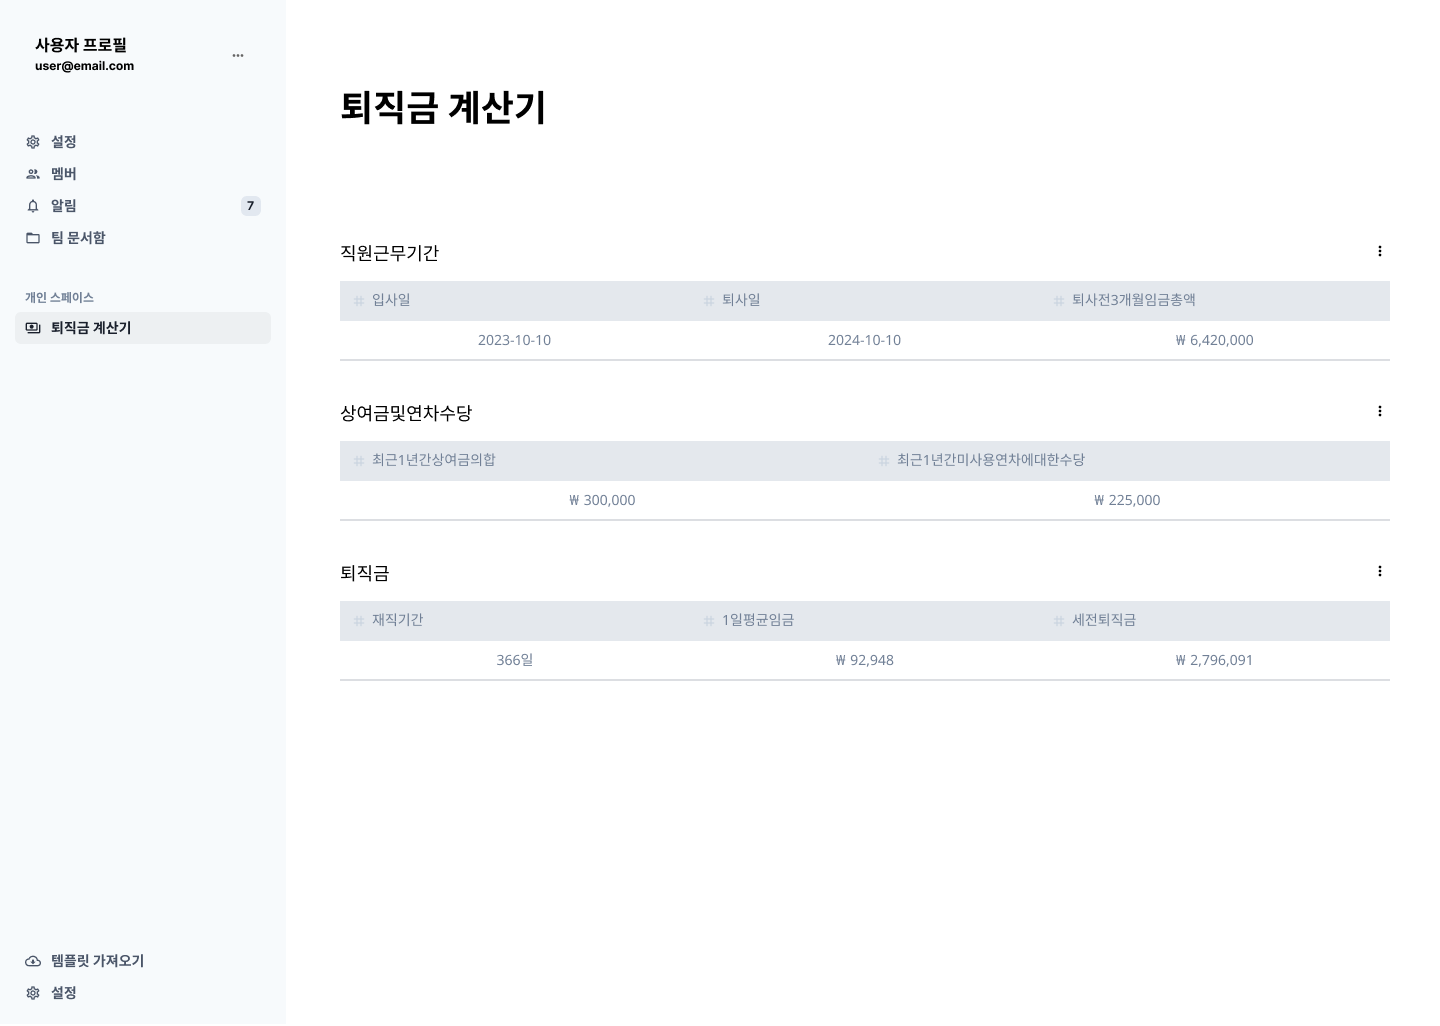Viewport: 1440px width, 1026px height.
Task: Click bottom 설정 link in sidebar
Action: (x=143, y=993)
